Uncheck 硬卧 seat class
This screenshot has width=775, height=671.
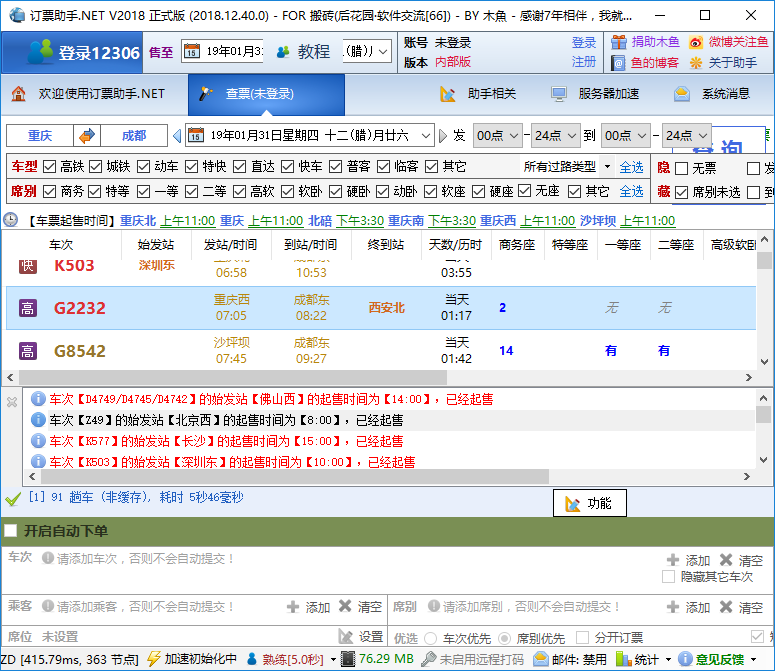[336, 191]
